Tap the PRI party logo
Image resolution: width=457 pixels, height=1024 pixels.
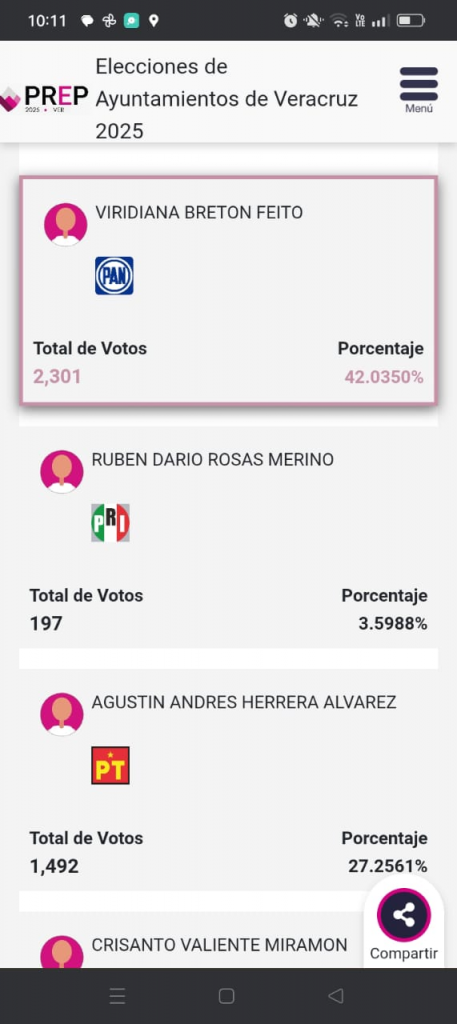(110, 522)
